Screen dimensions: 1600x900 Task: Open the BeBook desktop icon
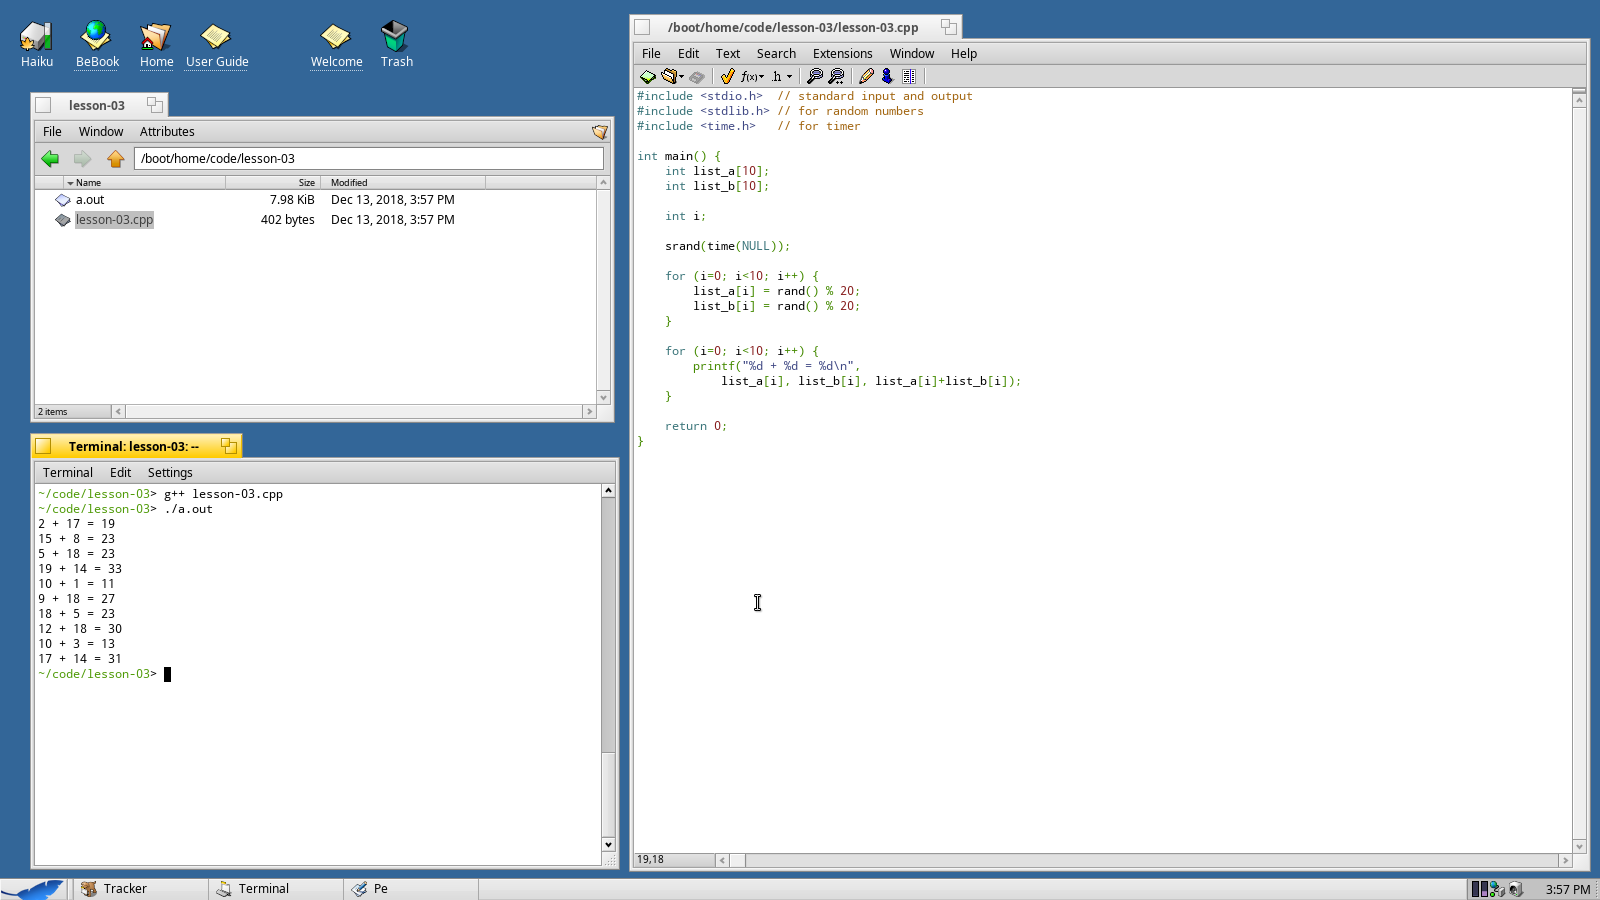click(97, 45)
